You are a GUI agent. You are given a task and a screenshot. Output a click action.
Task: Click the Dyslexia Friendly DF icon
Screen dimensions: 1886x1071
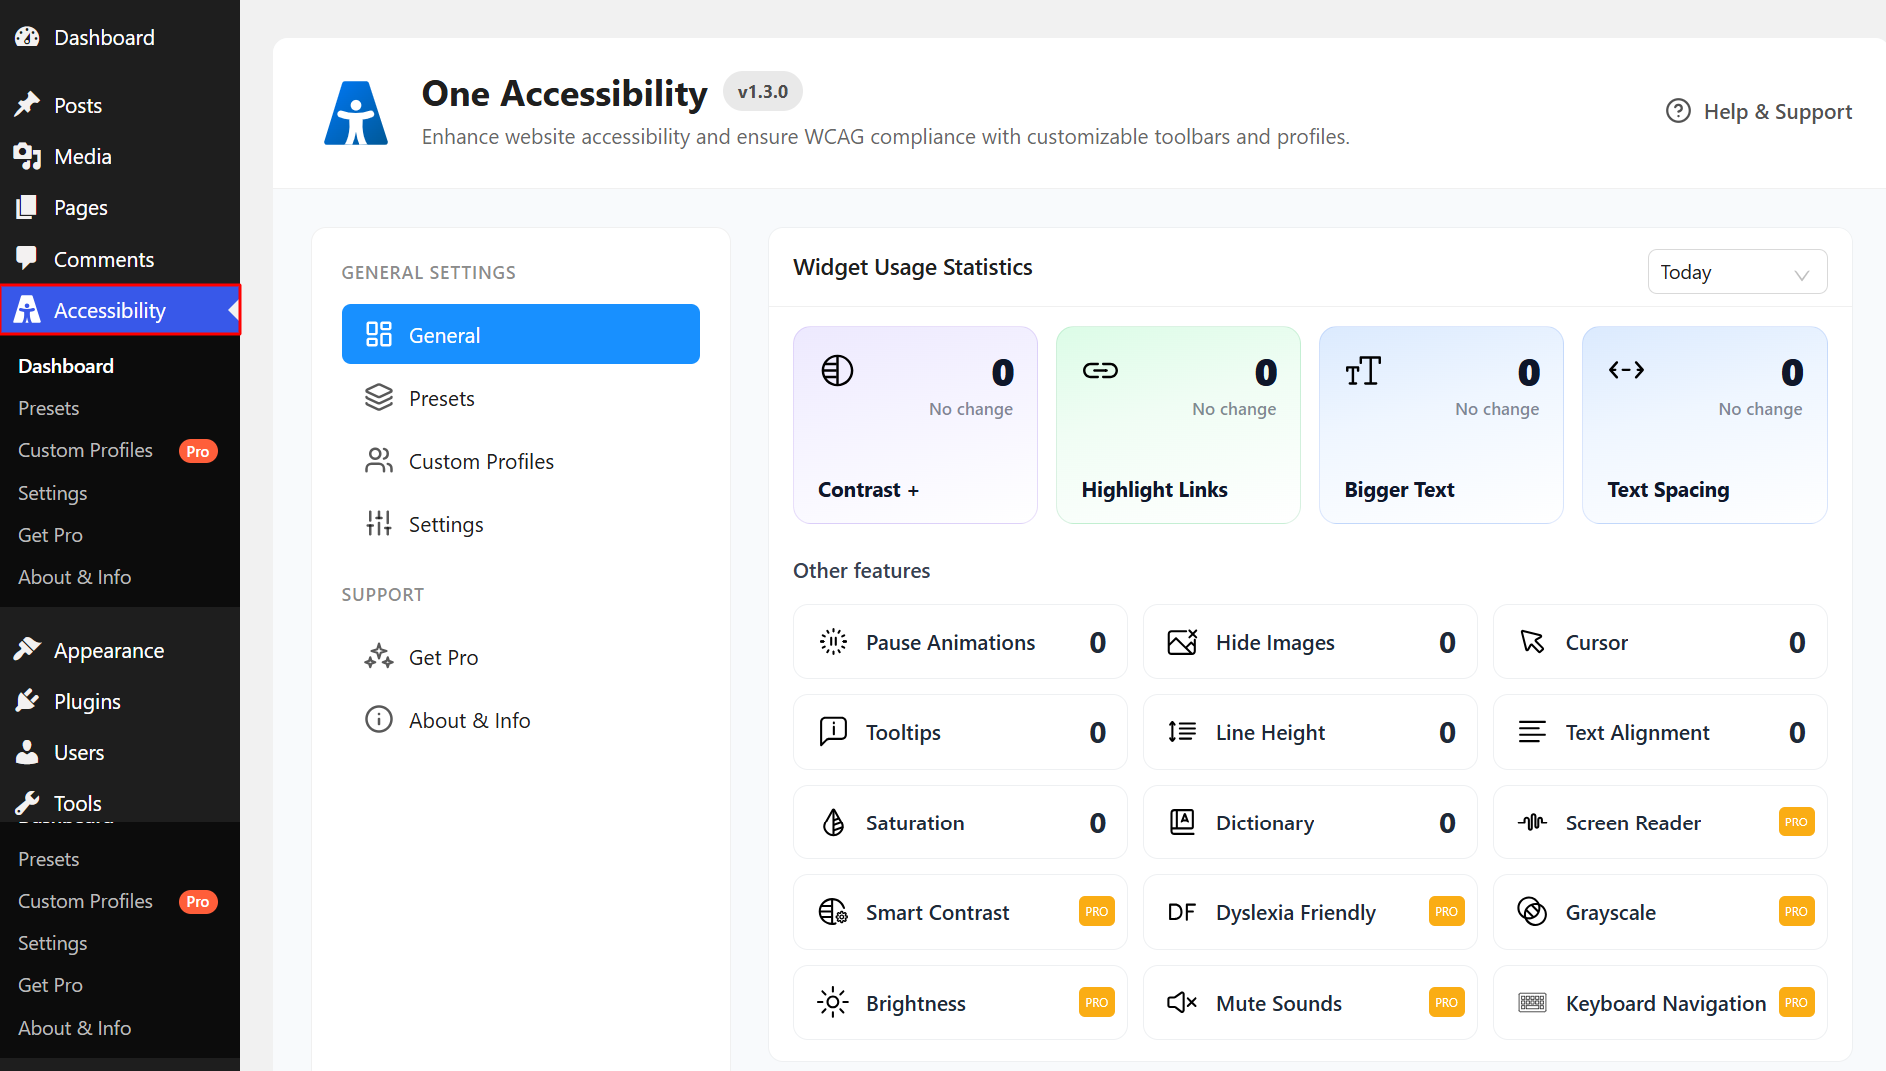point(1181,912)
